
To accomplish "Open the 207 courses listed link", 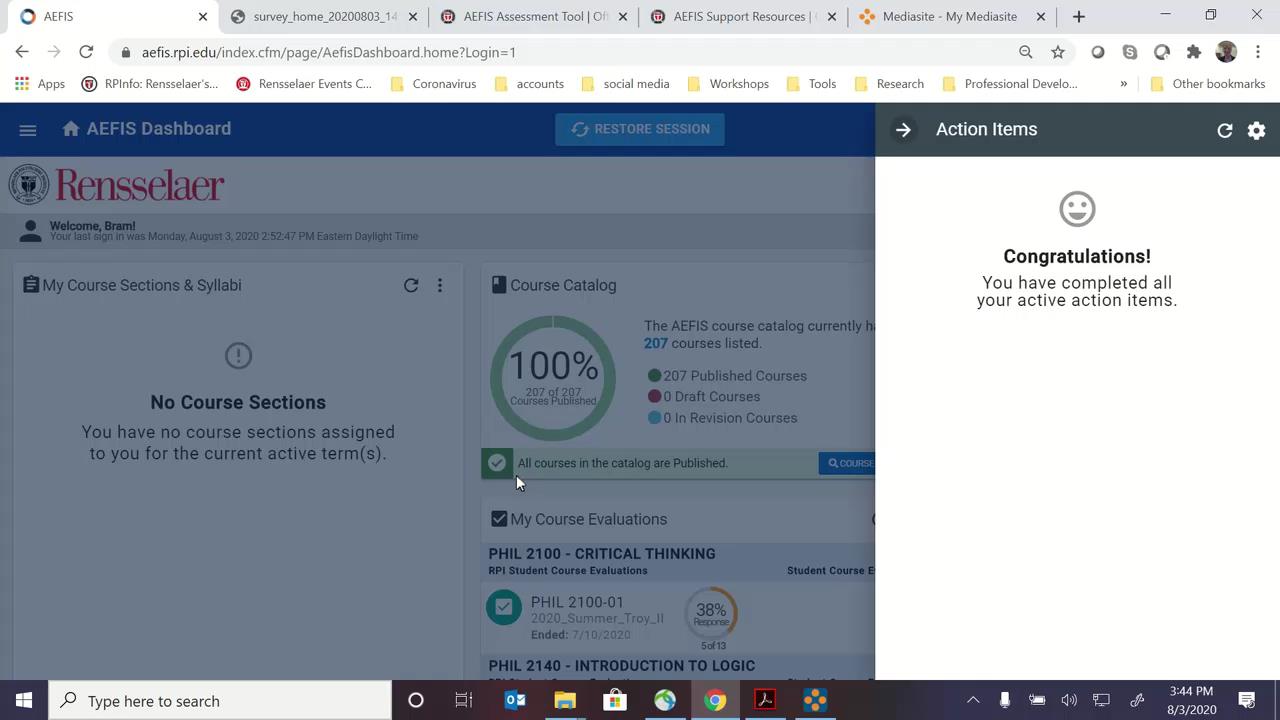I will pyautogui.click(x=655, y=343).
